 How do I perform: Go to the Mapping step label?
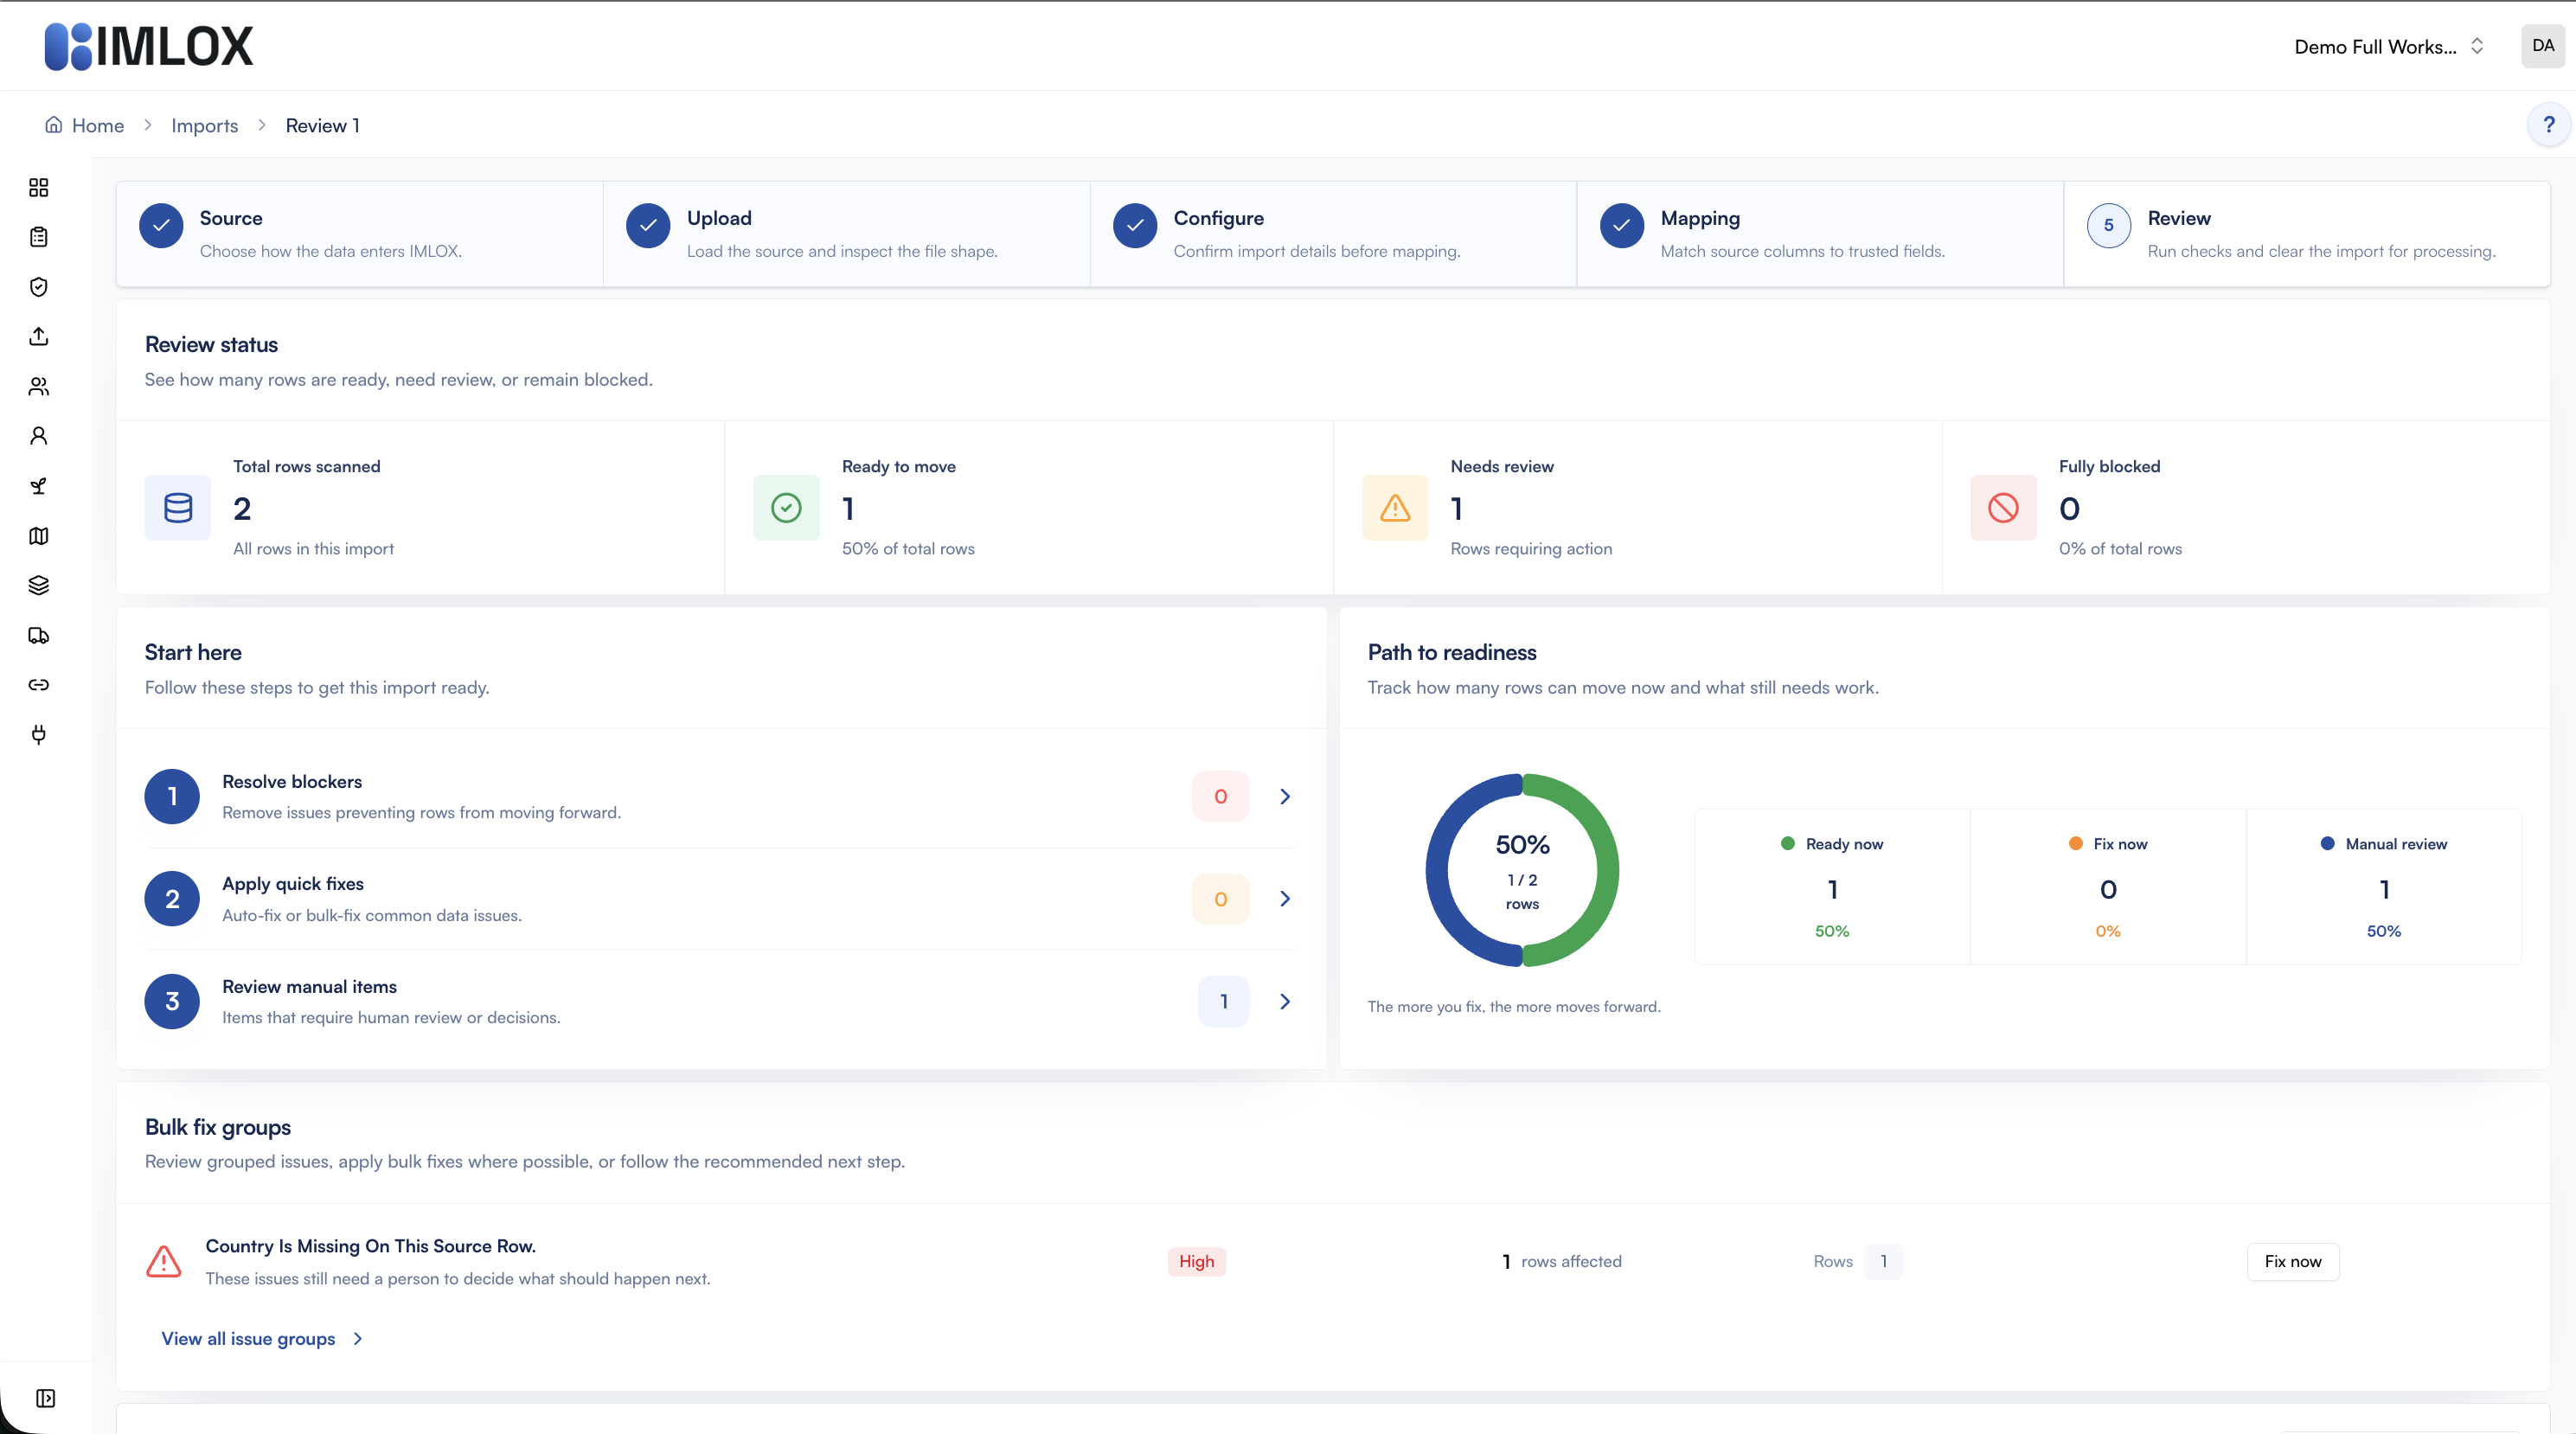(x=1700, y=218)
